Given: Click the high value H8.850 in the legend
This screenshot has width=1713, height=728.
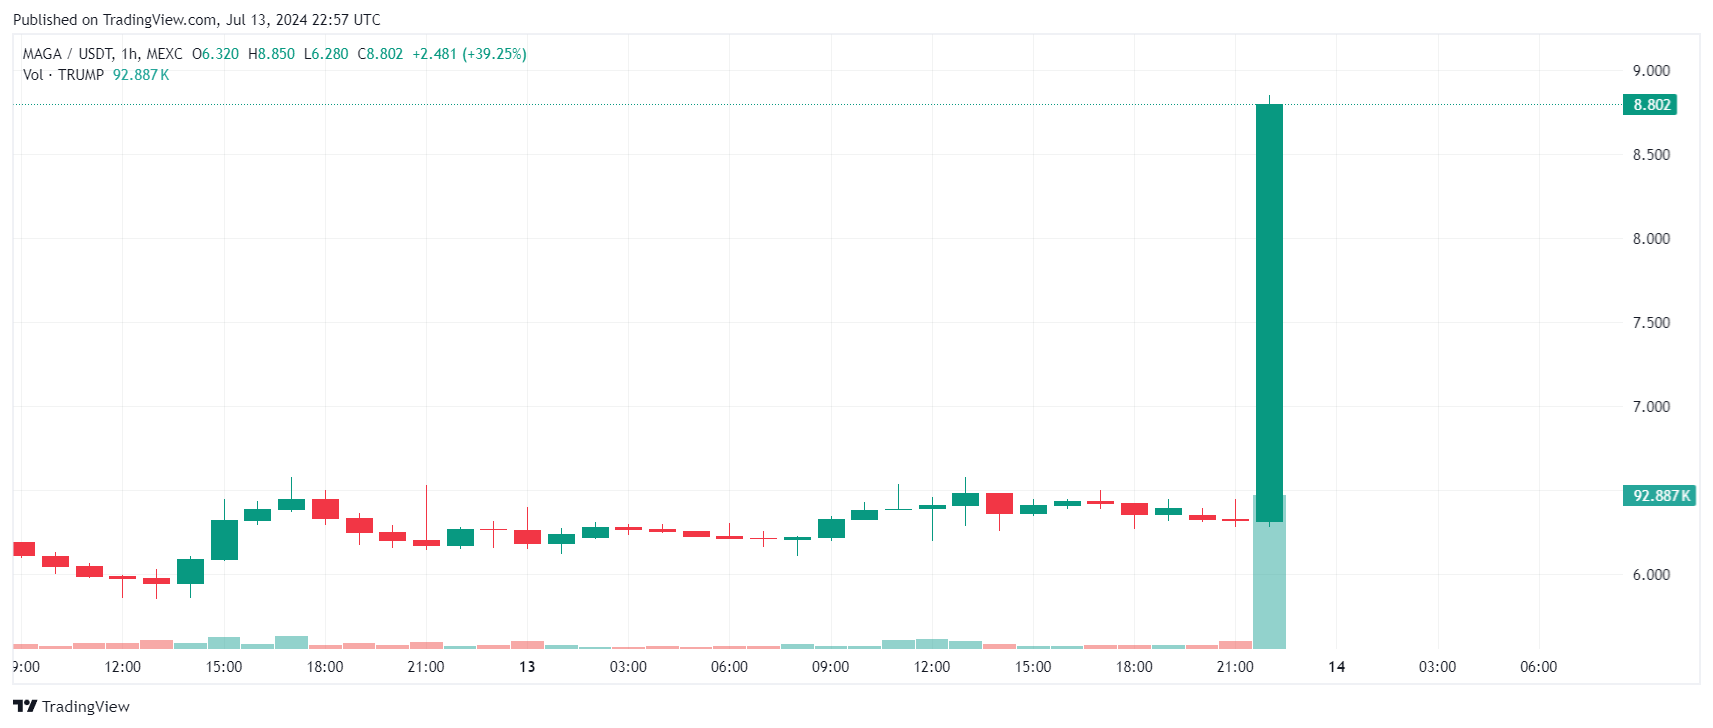Looking at the screenshot, I should click(x=272, y=54).
